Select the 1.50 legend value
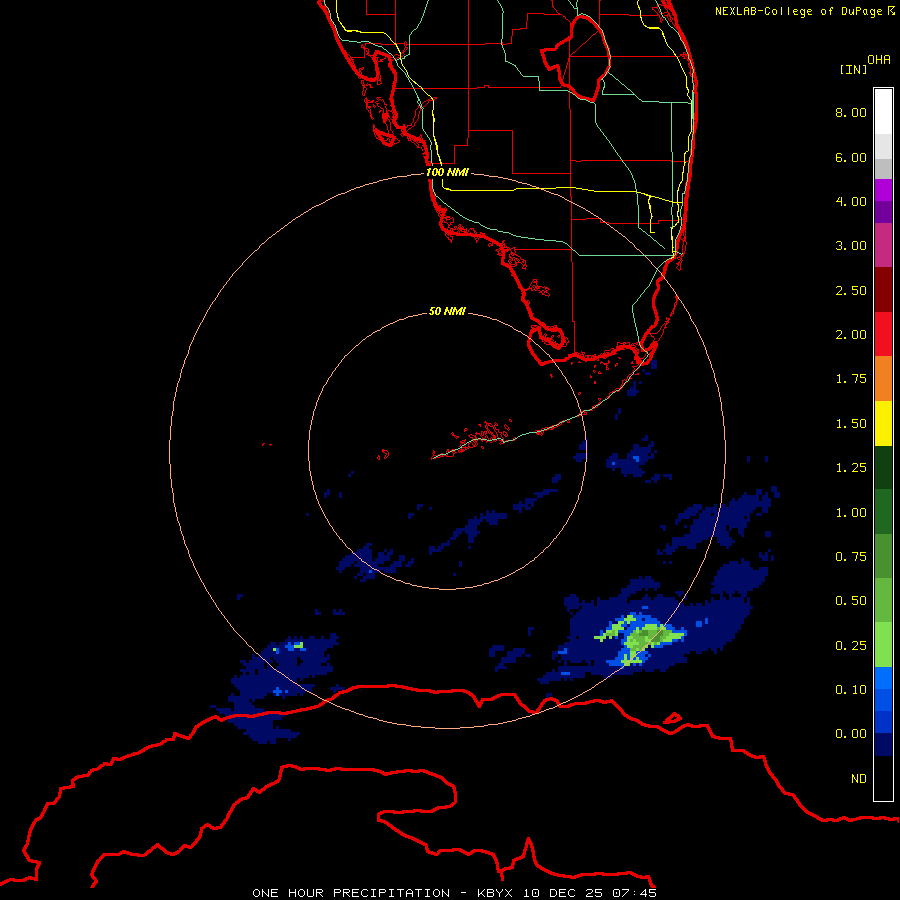The image size is (900, 900). coord(851,424)
